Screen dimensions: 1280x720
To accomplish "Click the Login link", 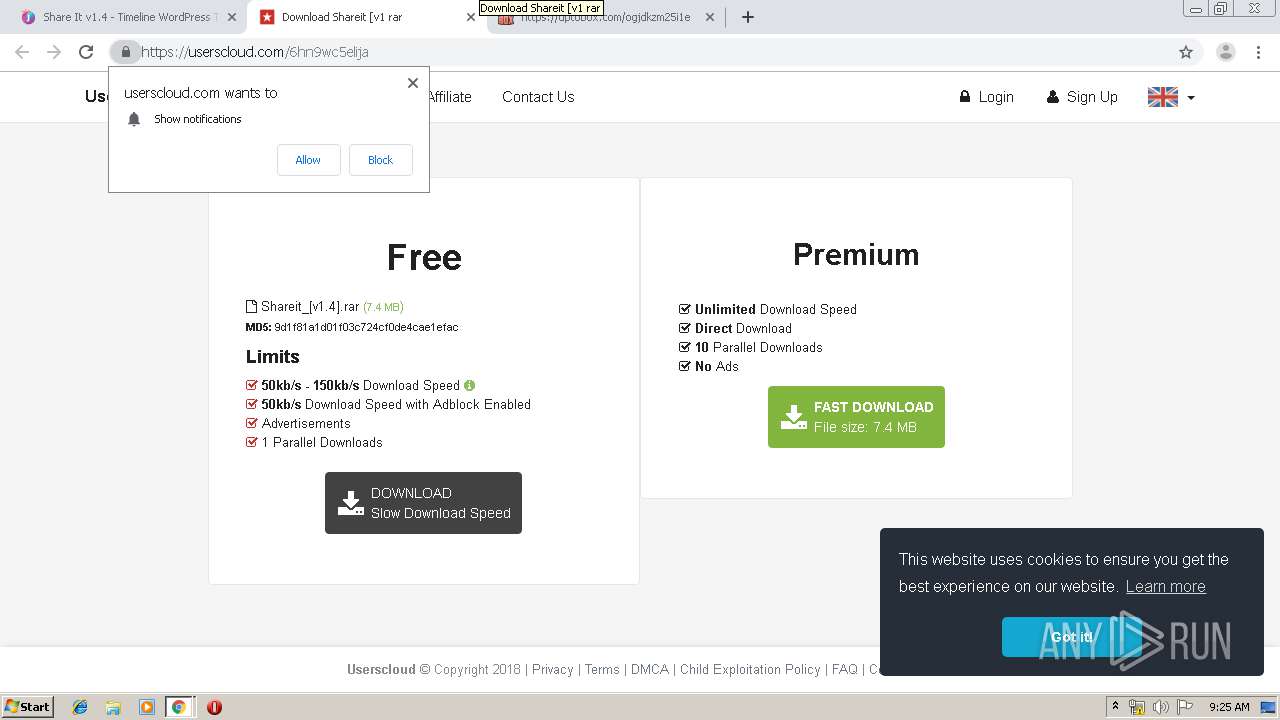I will pyautogui.click(x=986, y=97).
